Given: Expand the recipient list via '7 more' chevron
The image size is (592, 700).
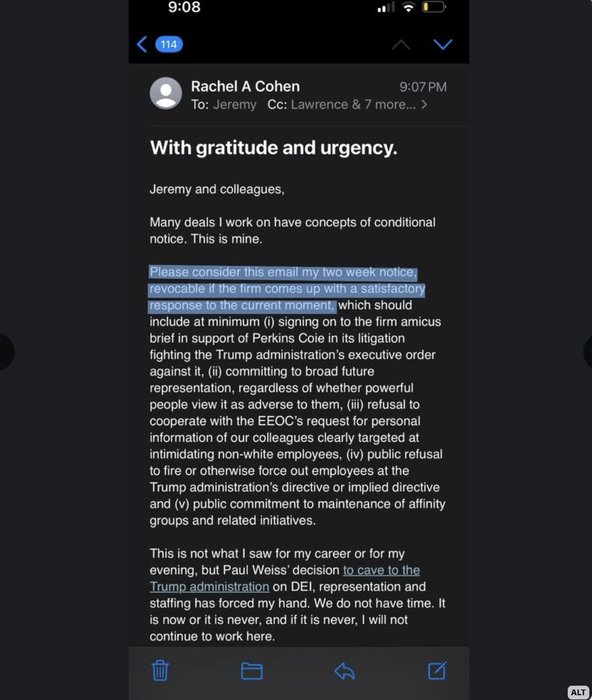Looking at the screenshot, I should (424, 104).
